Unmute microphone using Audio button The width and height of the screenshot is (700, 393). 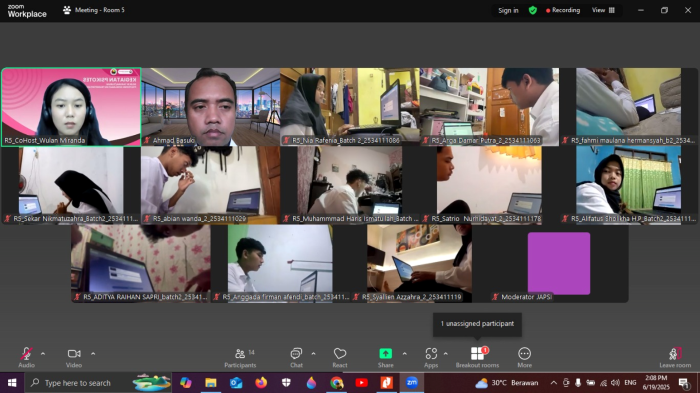pyautogui.click(x=26, y=358)
